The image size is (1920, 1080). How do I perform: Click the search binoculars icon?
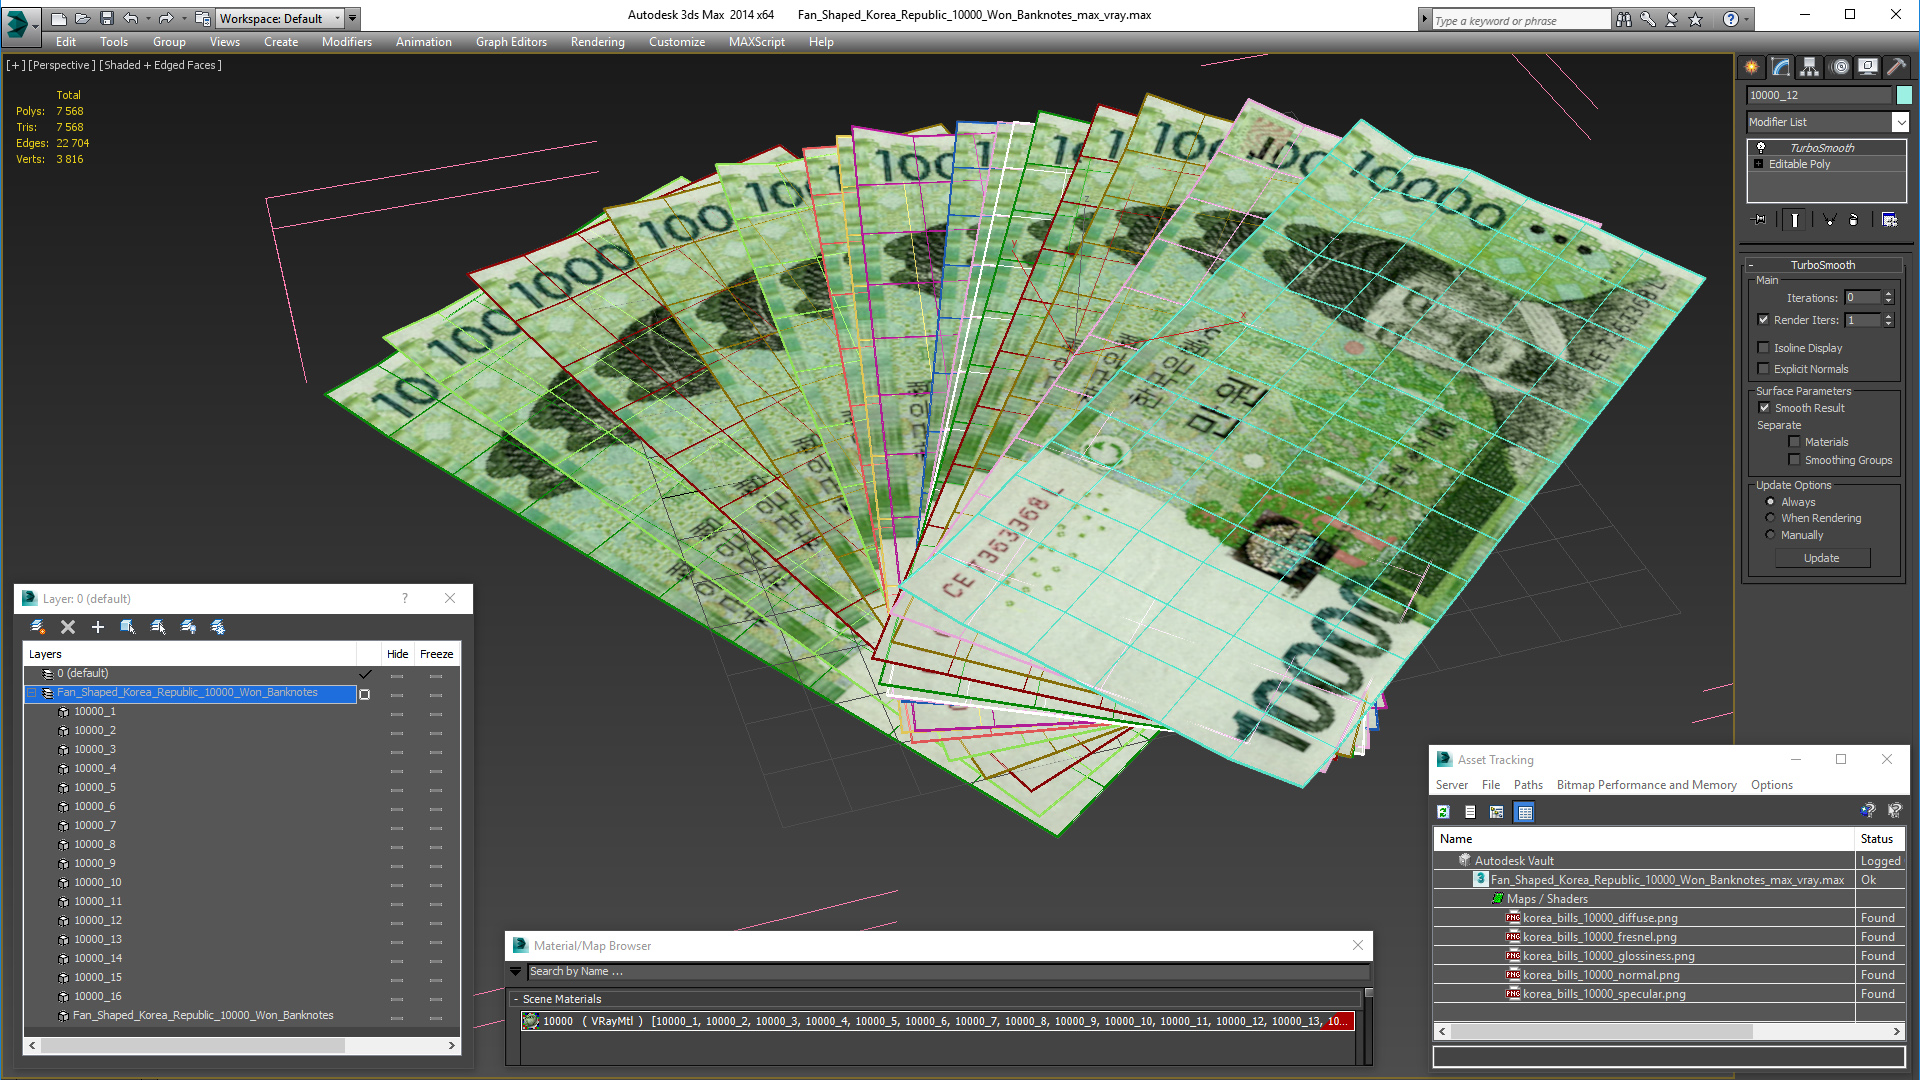click(x=1623, y=19)
